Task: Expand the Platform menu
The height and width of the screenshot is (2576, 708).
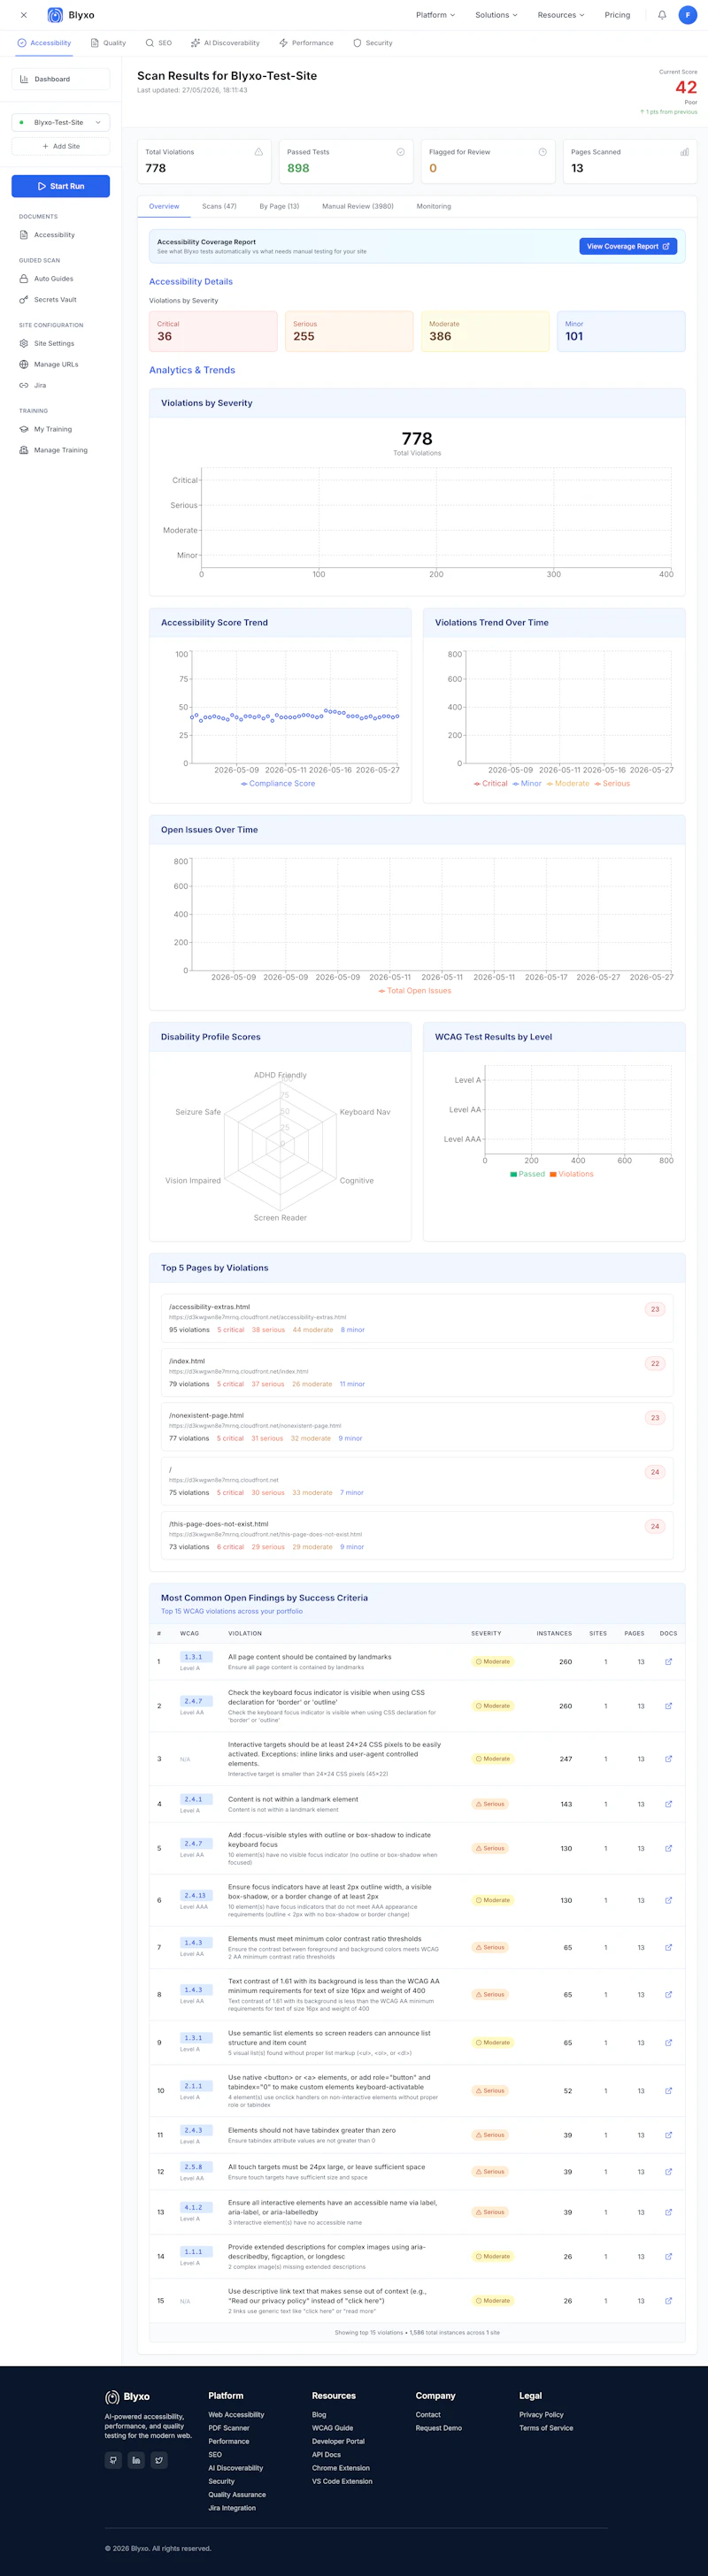Action: tap(435, 15)
